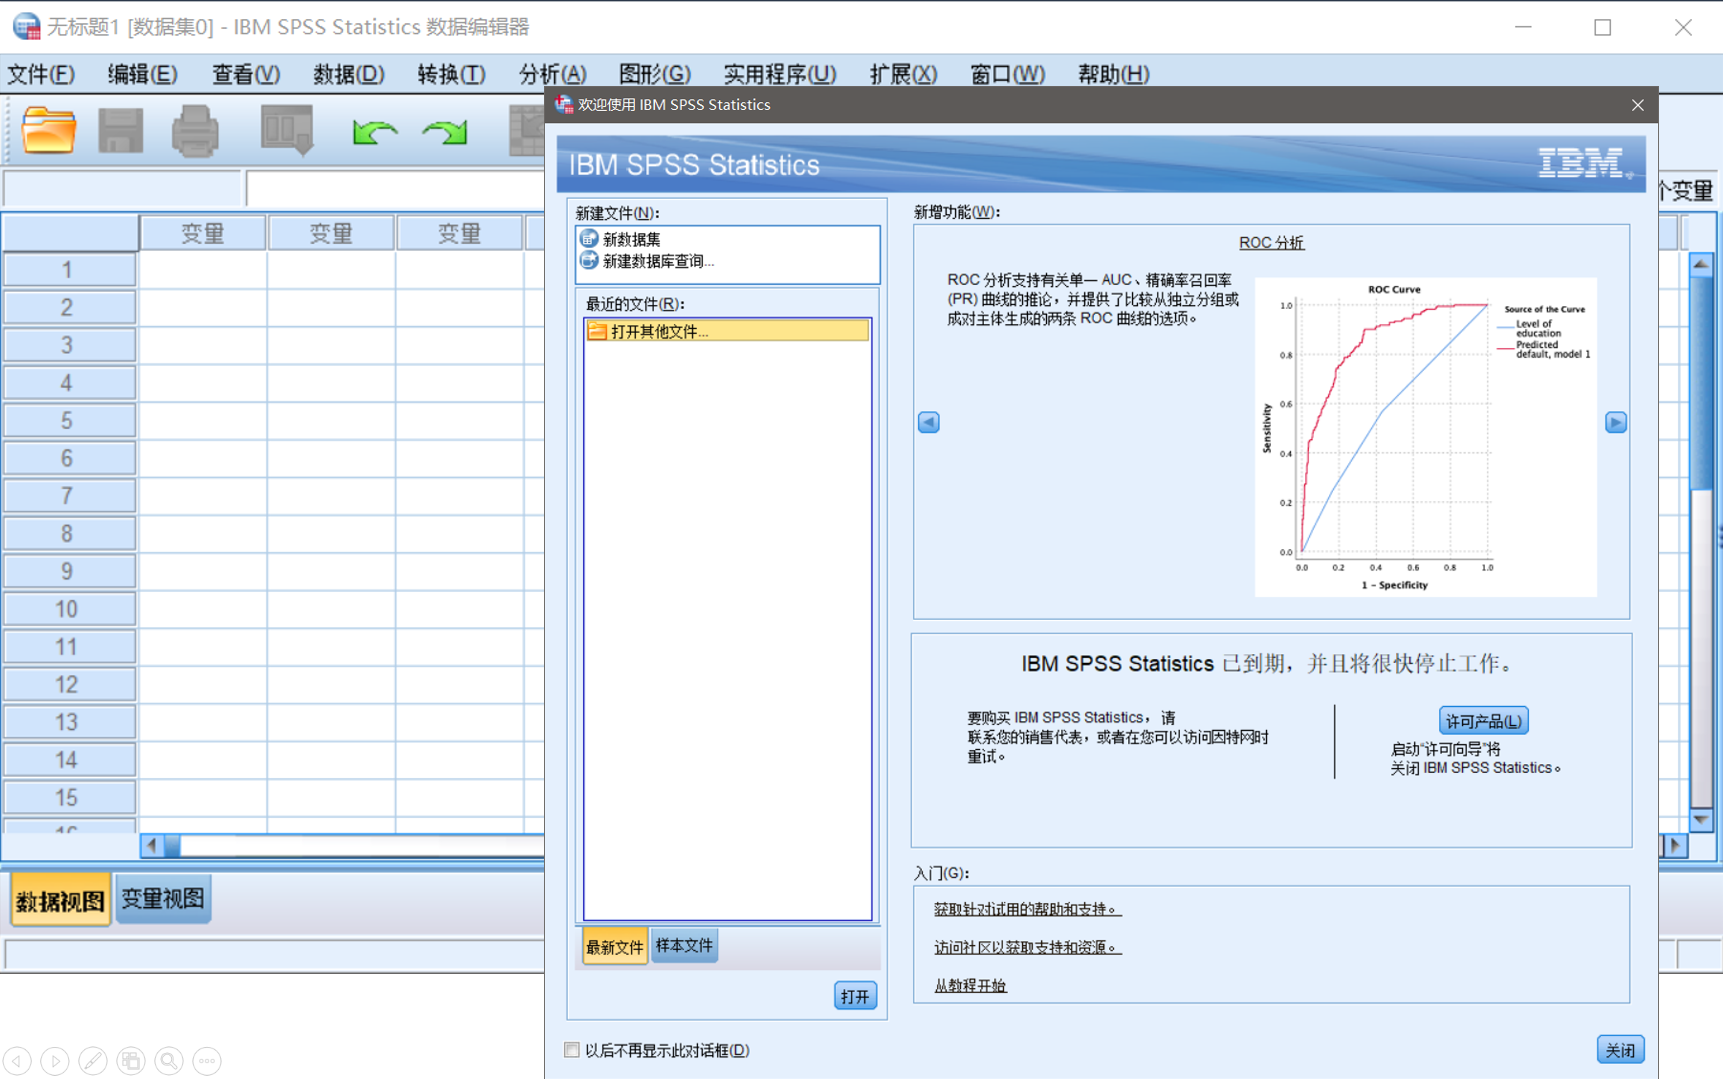Click the horizontal scrollbar left arrow
Image resolution: width=1723 pixels, height=1079 pixels.
tap(152, 846)
